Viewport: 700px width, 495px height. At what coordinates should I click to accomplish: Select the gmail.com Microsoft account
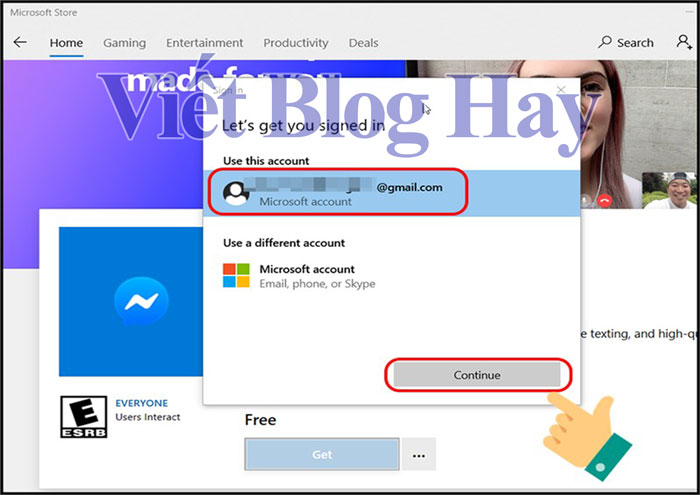392,193
